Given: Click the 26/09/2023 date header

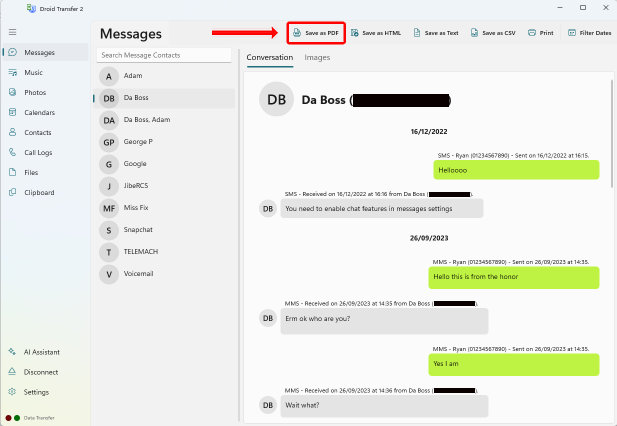Looking at the screenshot, I should click(429, 238).
